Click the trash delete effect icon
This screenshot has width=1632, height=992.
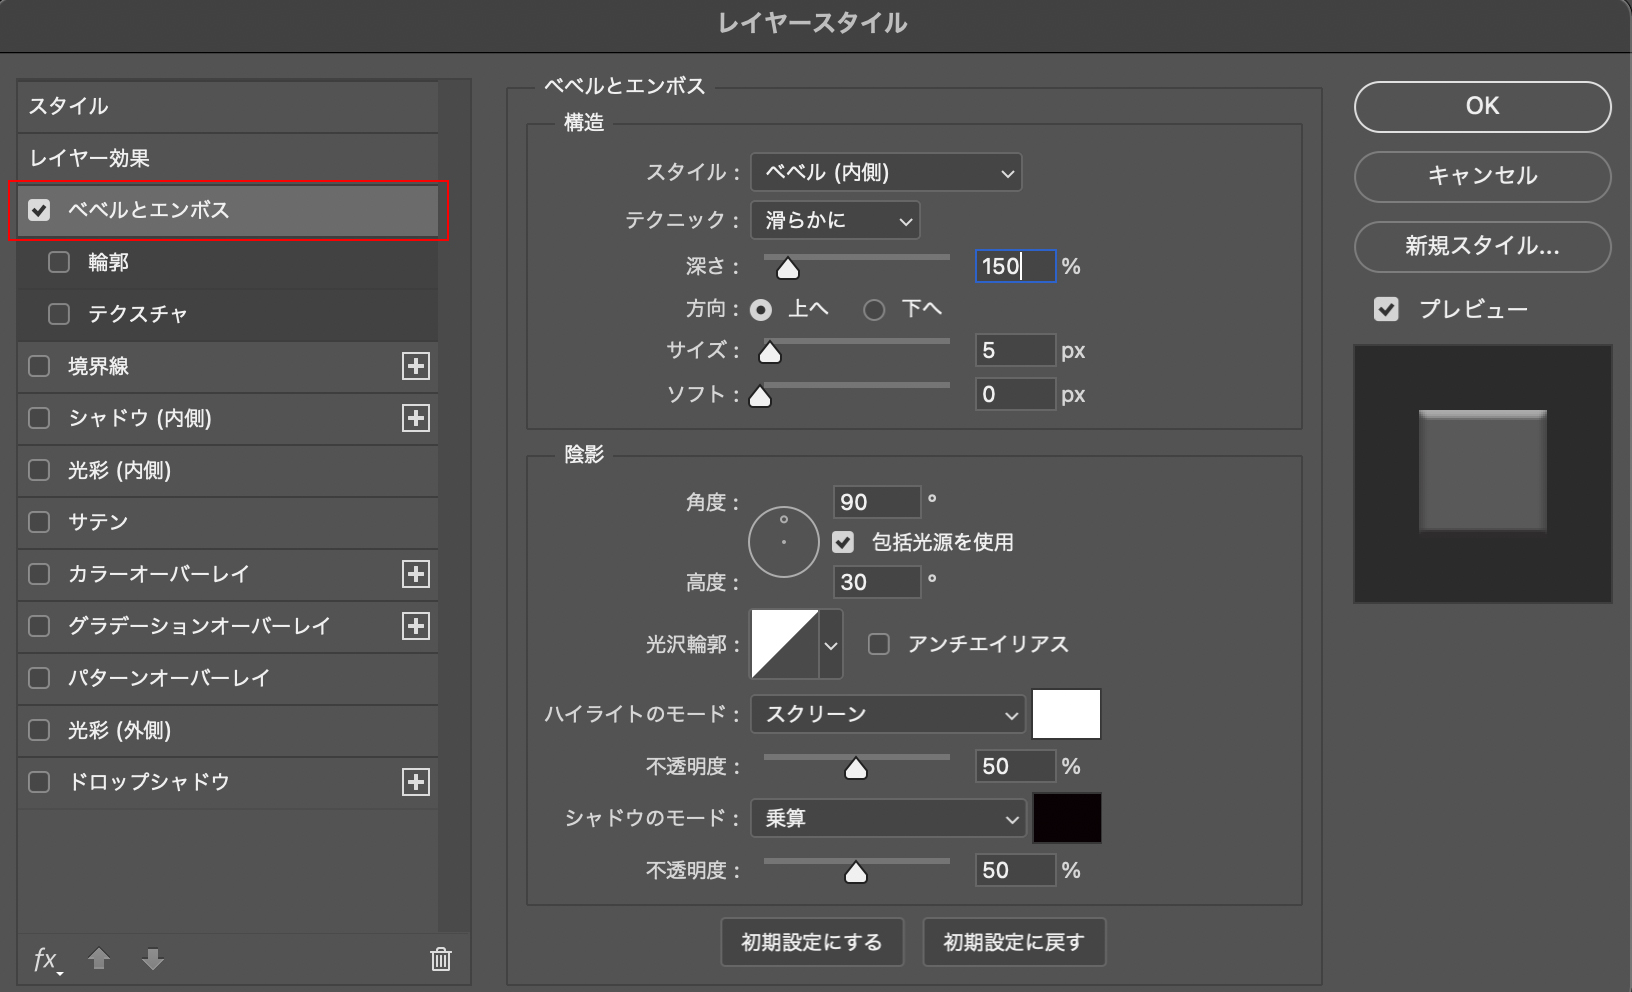(440, 960)
